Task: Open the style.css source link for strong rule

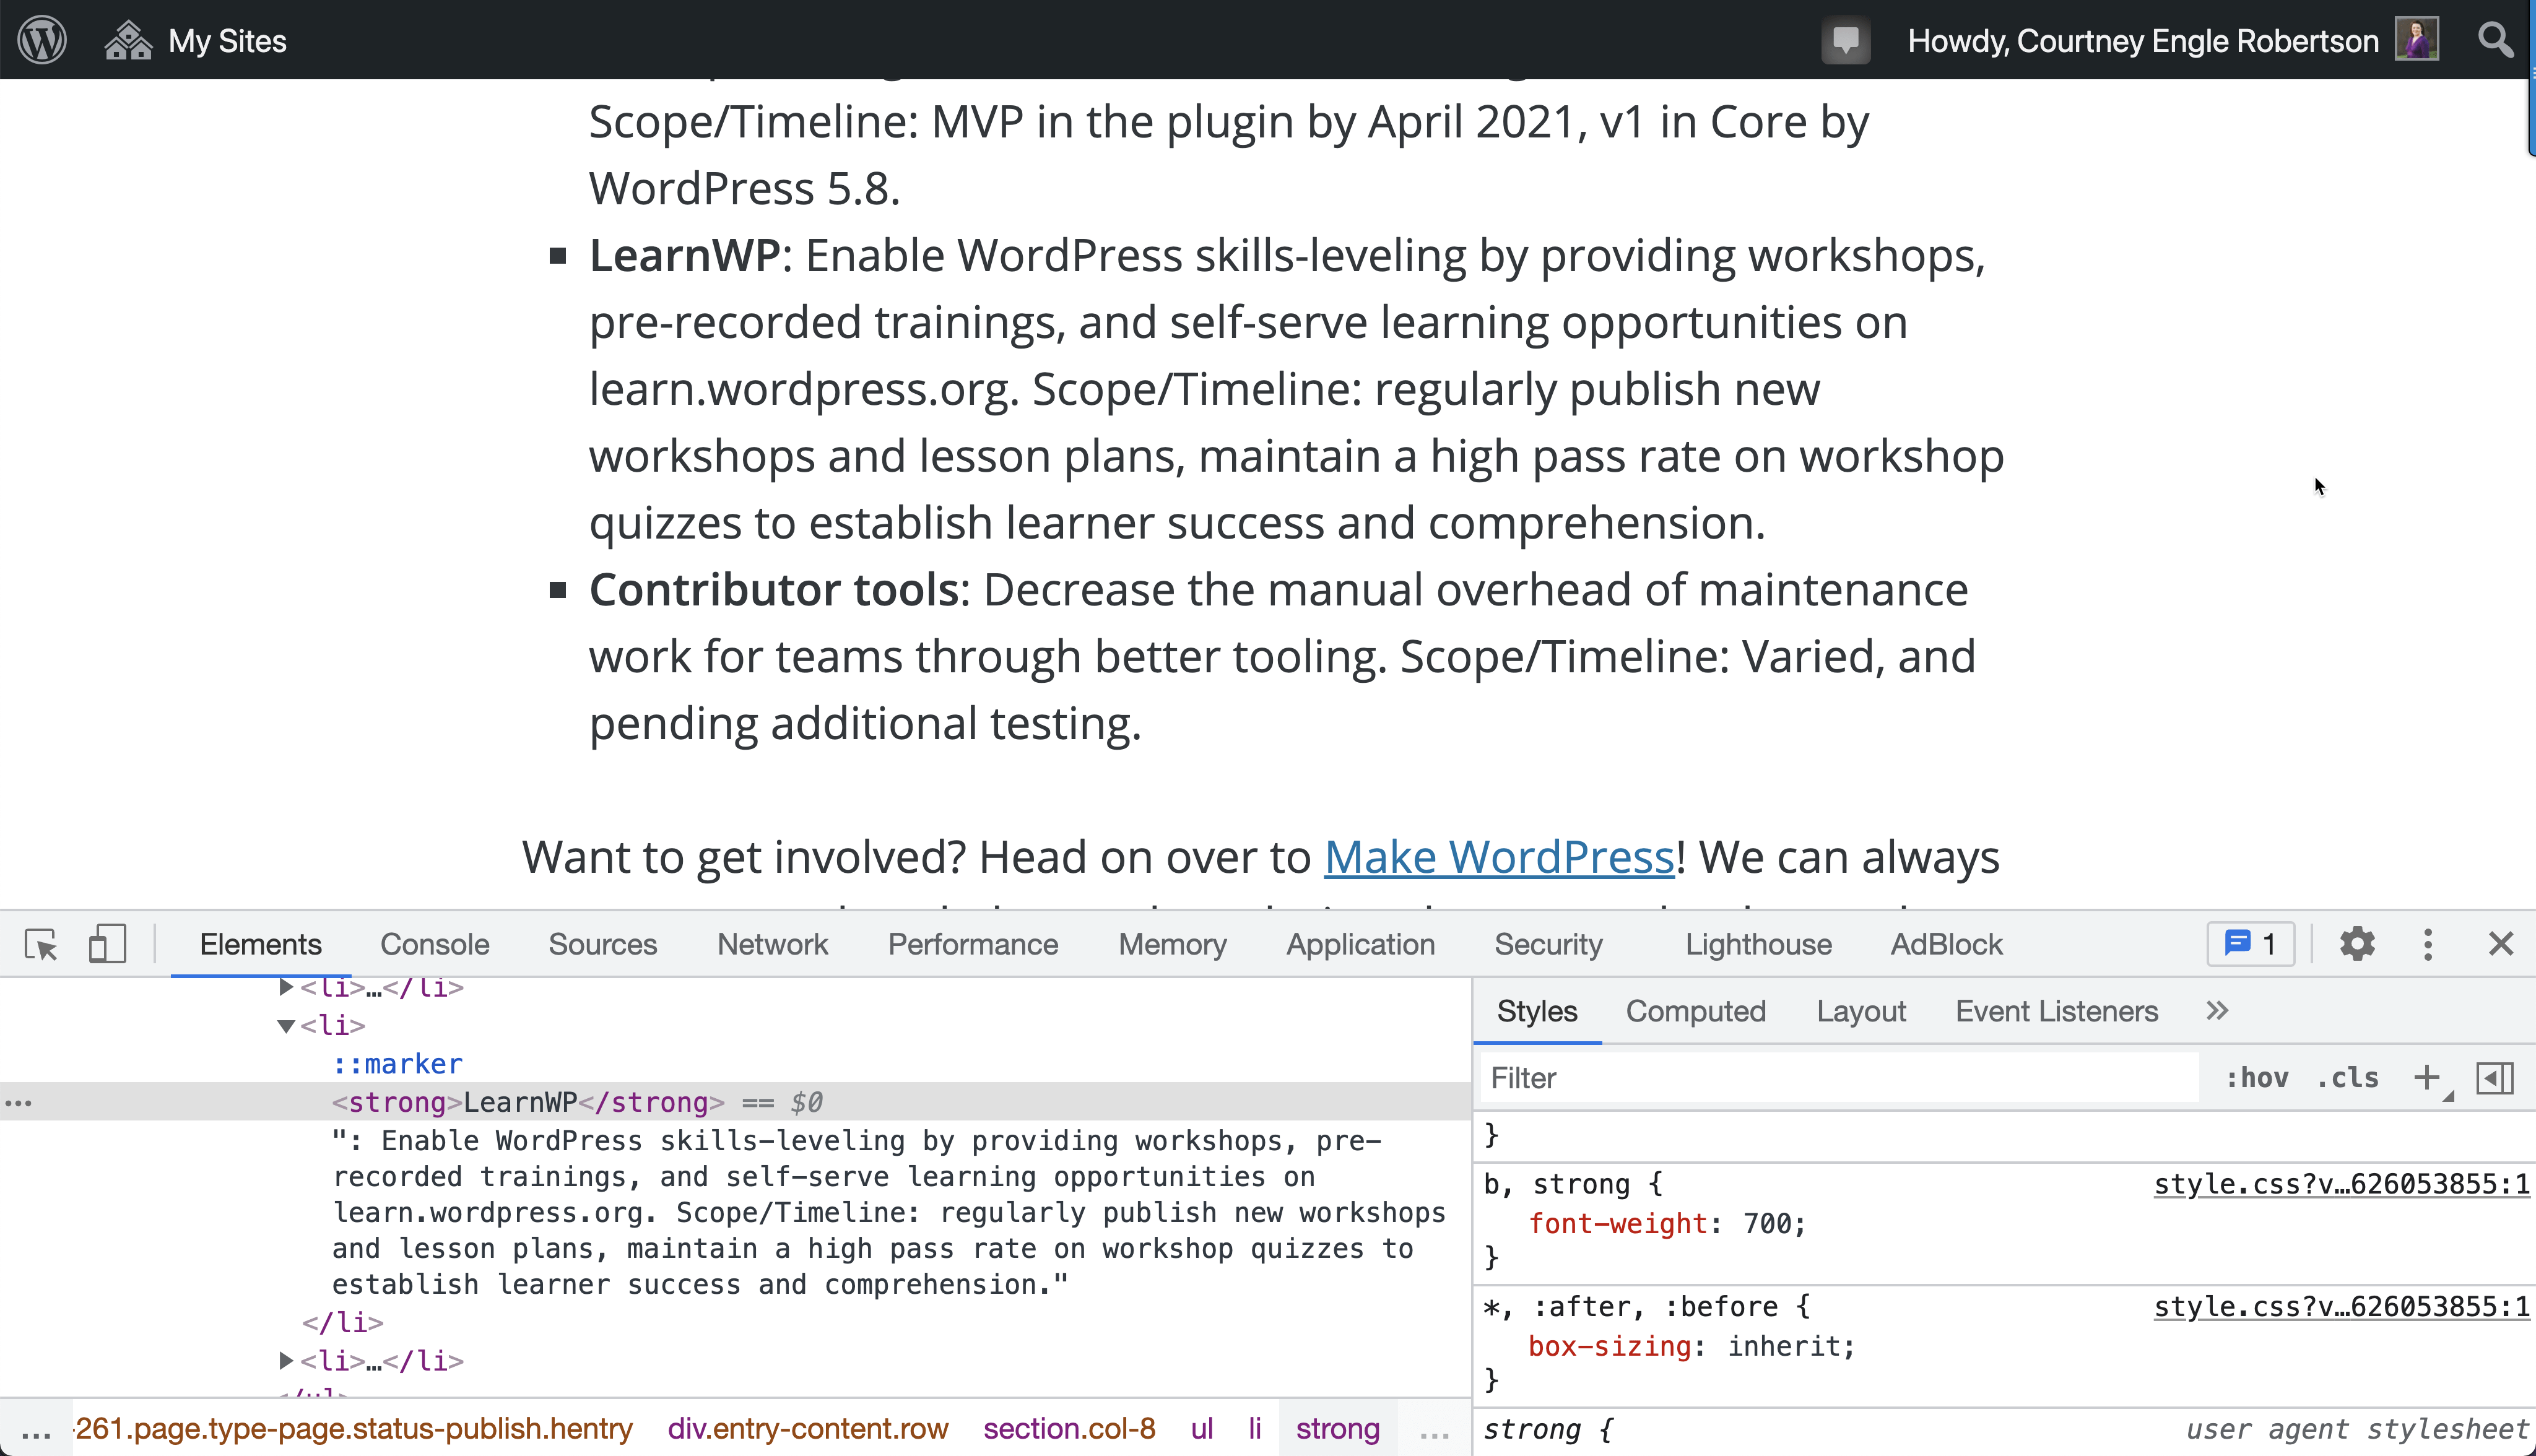Action: tap(2340, 1184)
